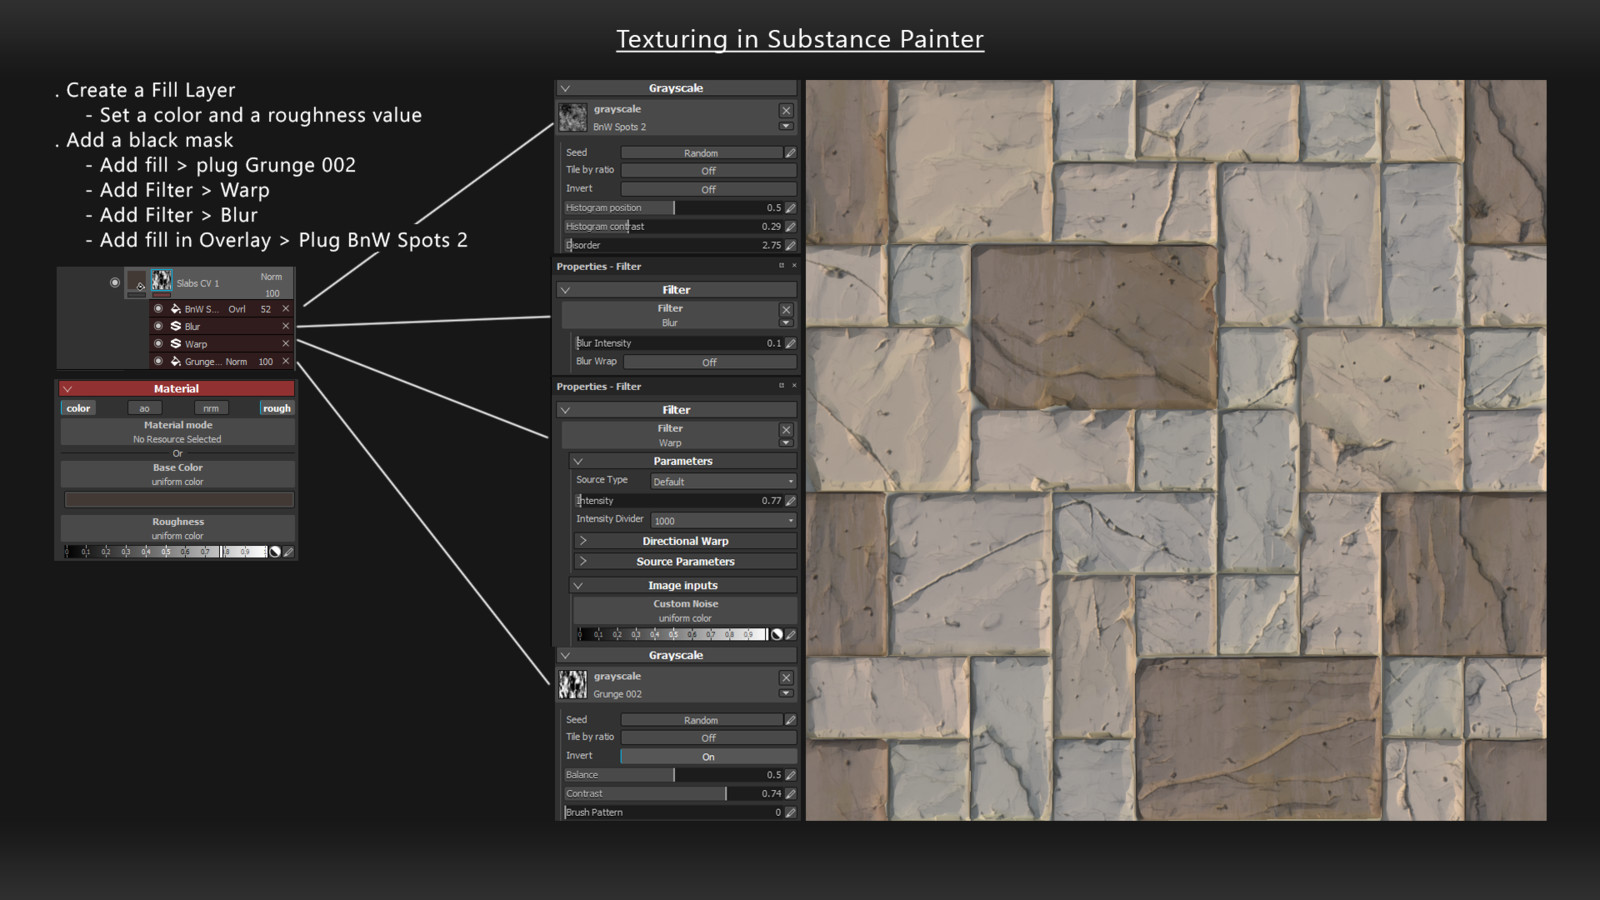
Task: Edit Warp Intensity pencil icon
Action: click(x=790, y=500)
